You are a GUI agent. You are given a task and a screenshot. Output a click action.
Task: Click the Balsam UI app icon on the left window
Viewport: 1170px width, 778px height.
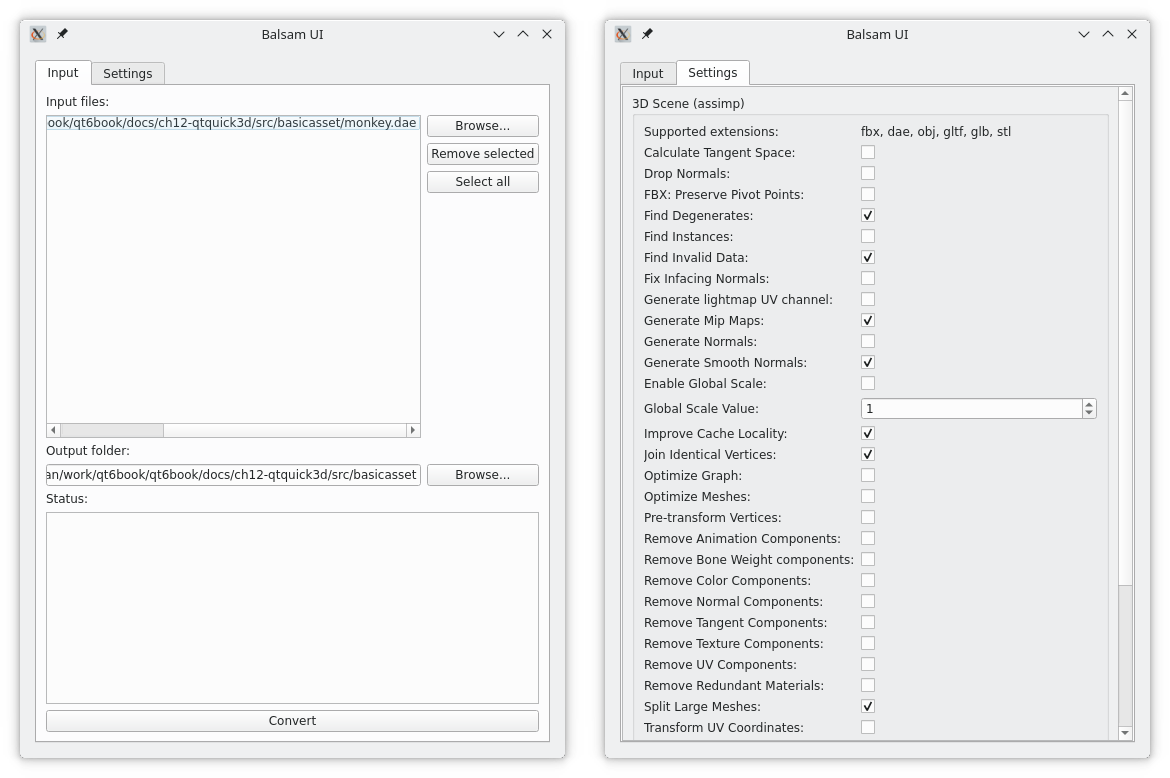click(x=39, y=33)
